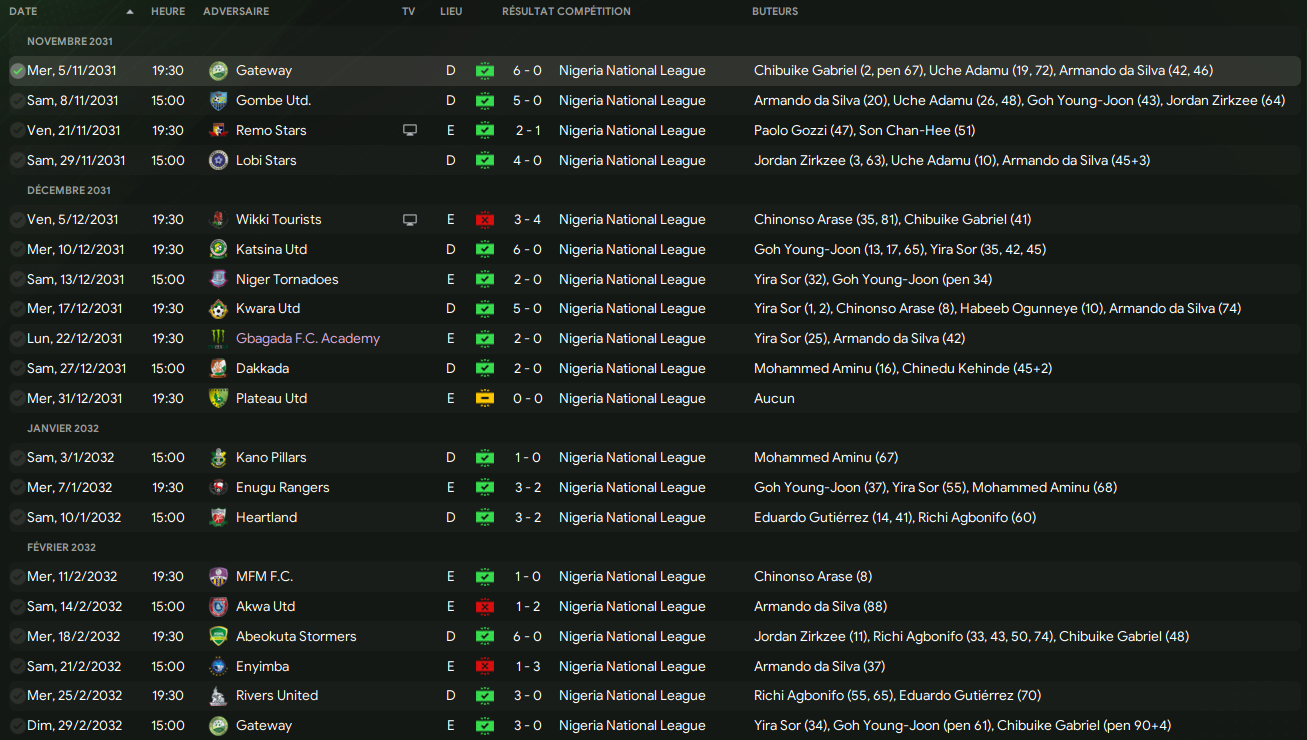Open the Plateau Utd club badge
This screenshot has width=1307, height=740.
(218, 398)
